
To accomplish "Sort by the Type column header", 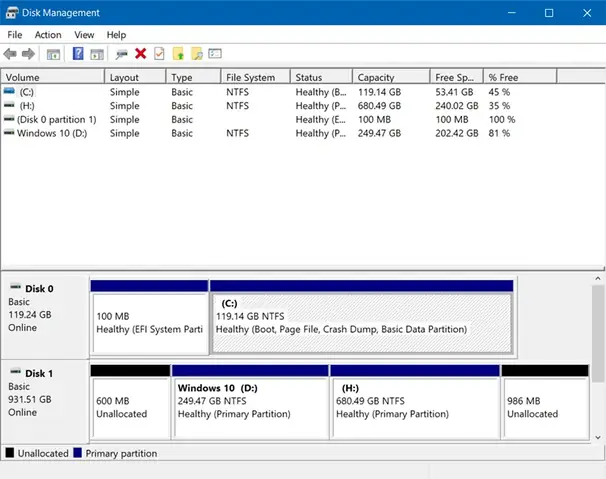I will point(194,77).
